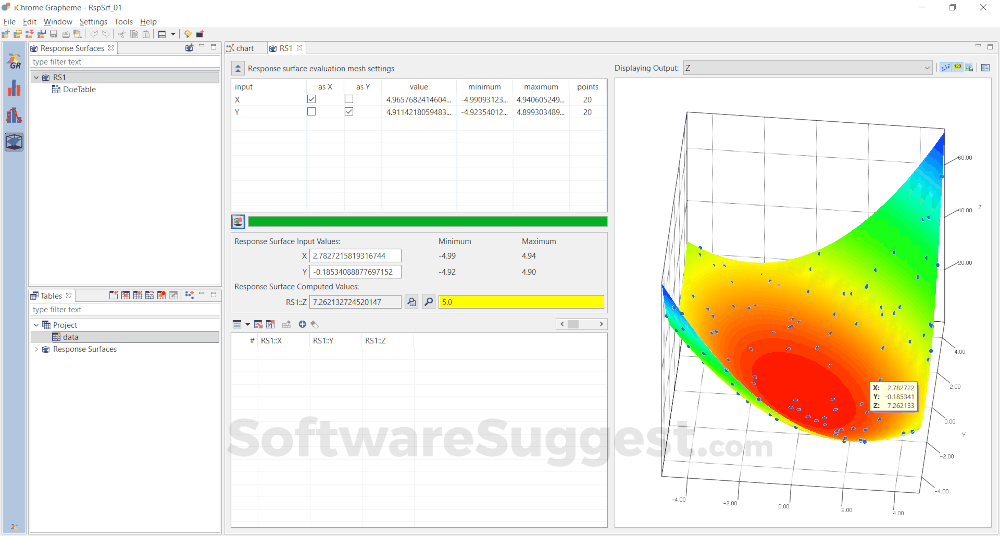Click the Y input value field

(355, 272)
